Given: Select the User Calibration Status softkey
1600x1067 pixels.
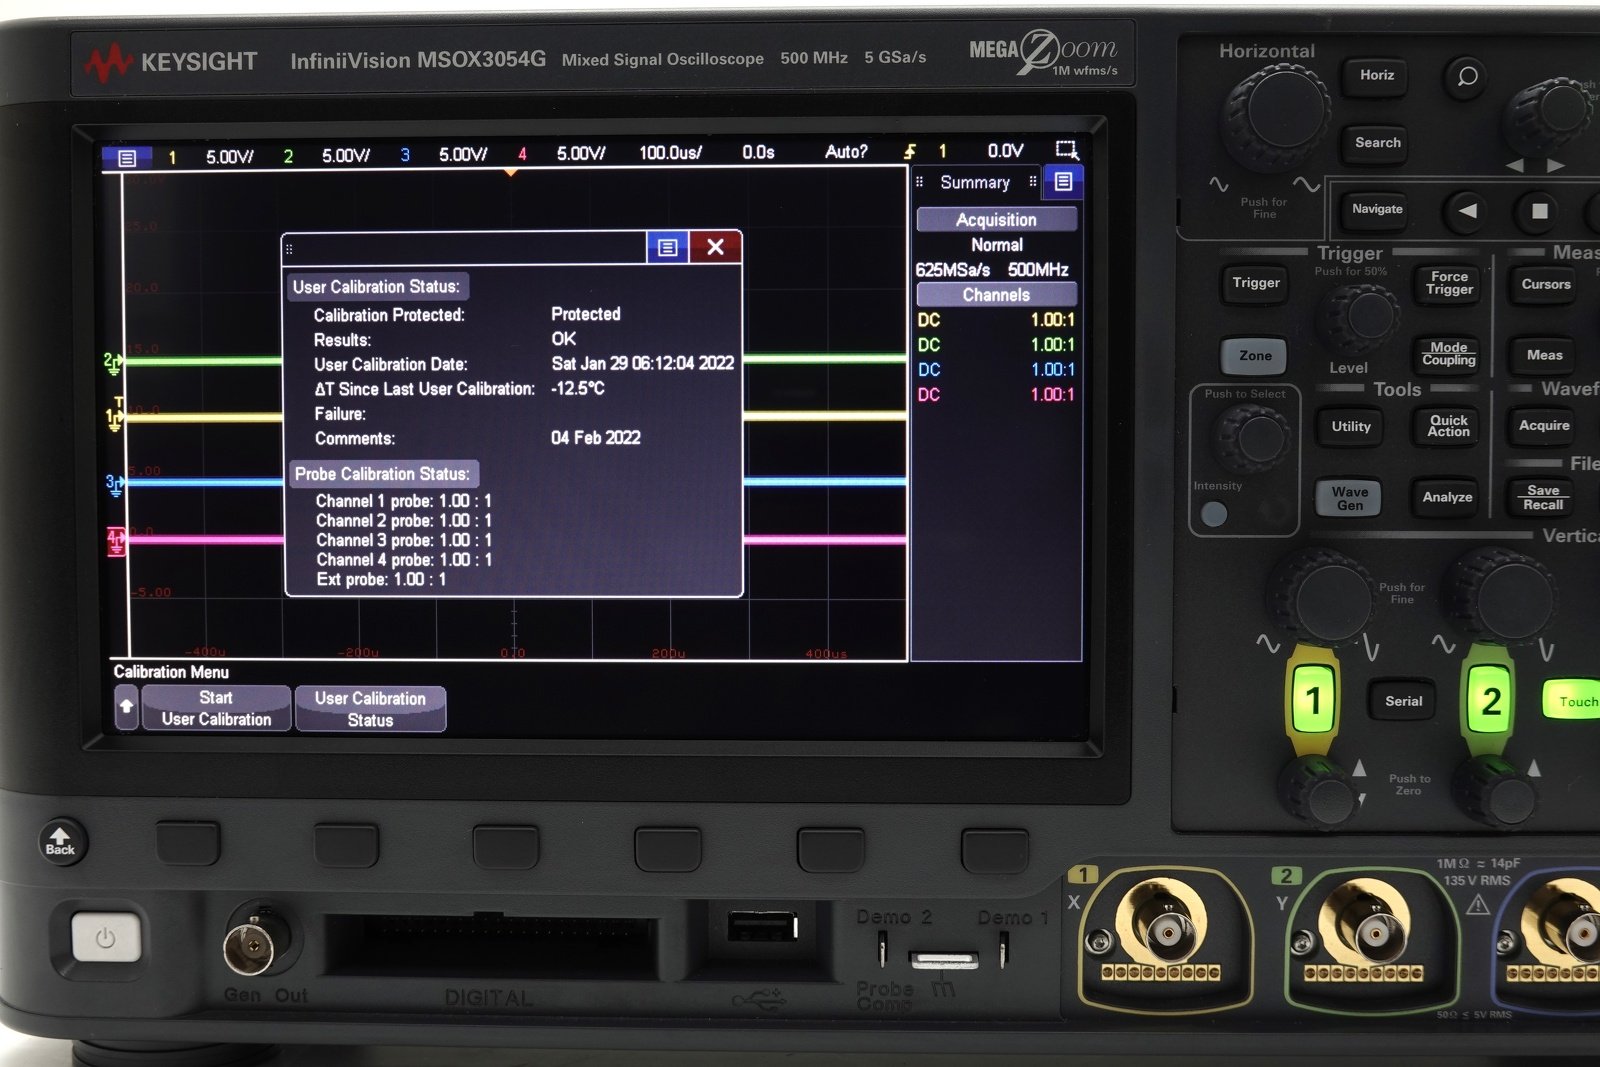Looking at the screenshot, I should click(x=370, y=709).
